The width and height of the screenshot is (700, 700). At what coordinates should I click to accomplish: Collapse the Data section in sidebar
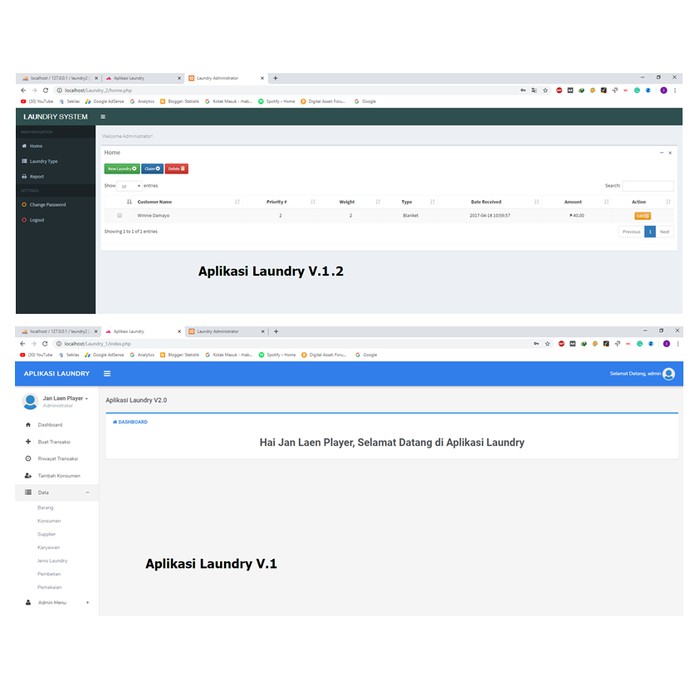[87, 492]
